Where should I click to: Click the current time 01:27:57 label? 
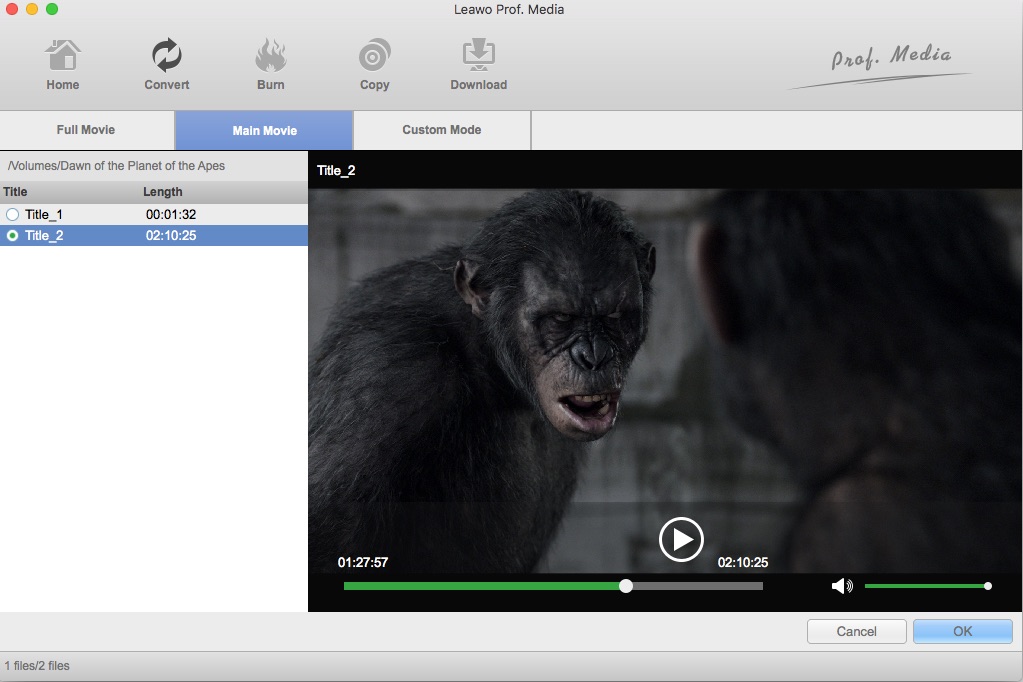[x=363, y=563]
